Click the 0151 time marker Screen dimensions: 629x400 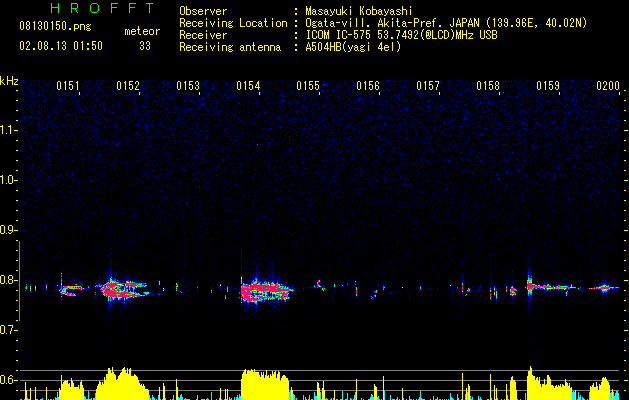[67, 86]
